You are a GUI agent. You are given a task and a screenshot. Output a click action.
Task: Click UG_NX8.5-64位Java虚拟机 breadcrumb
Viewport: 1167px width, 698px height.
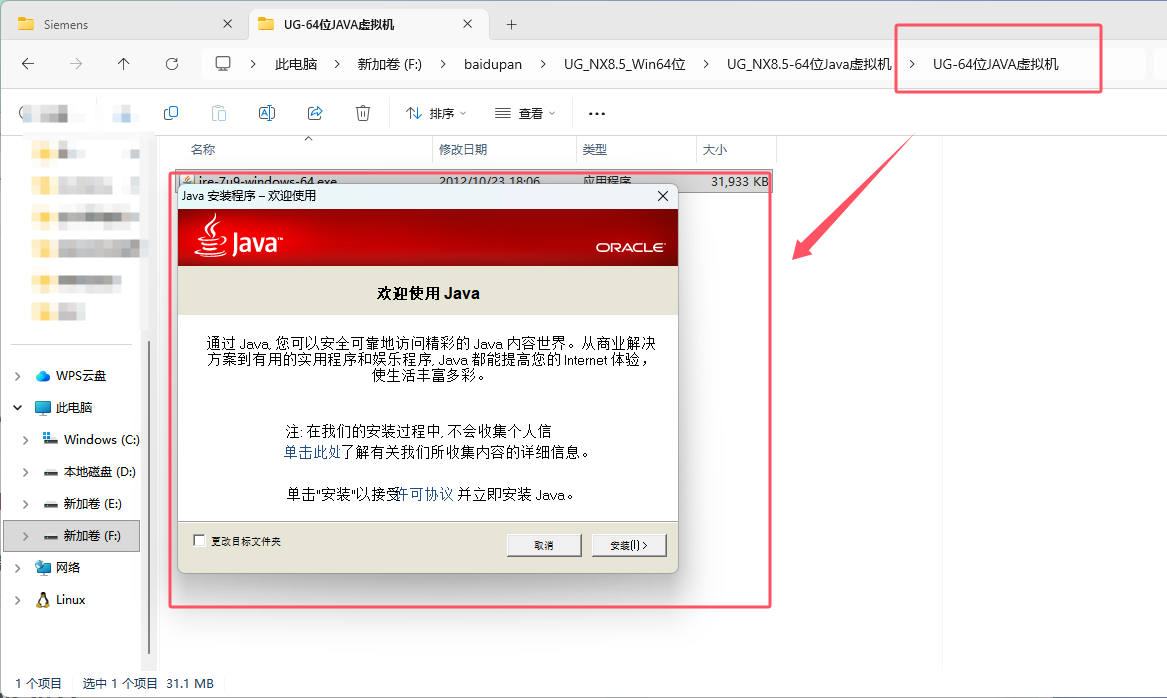808,64
